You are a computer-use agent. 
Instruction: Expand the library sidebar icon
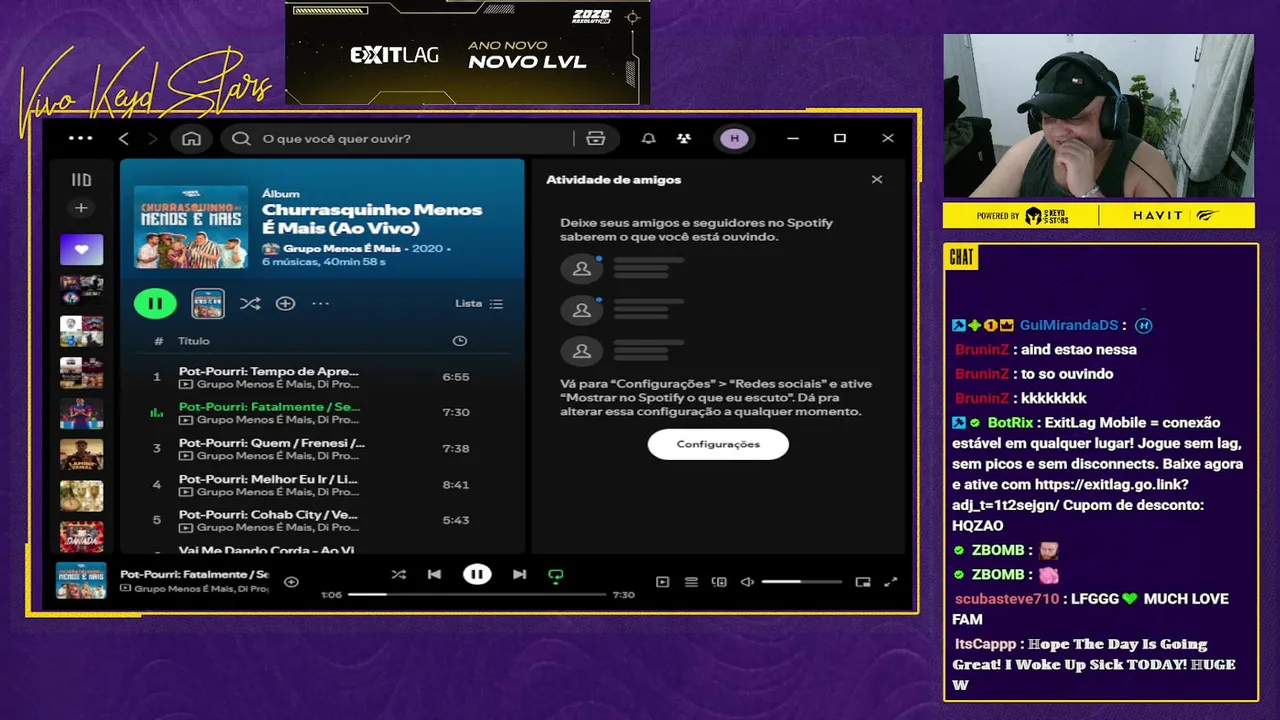(81, 180)
